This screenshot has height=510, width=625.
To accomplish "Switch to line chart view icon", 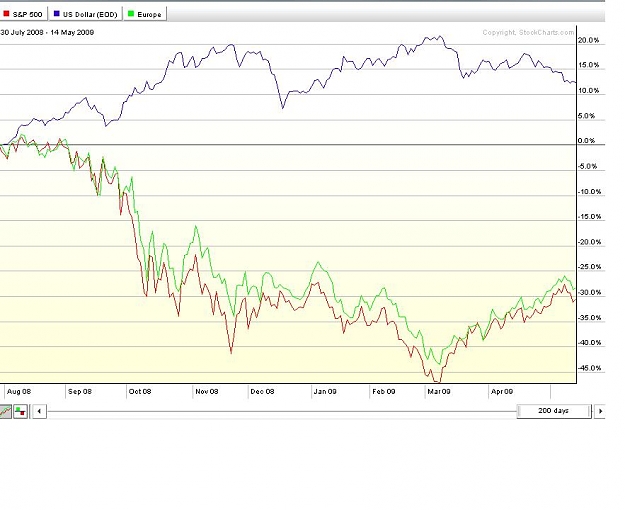I will [6, 411].
